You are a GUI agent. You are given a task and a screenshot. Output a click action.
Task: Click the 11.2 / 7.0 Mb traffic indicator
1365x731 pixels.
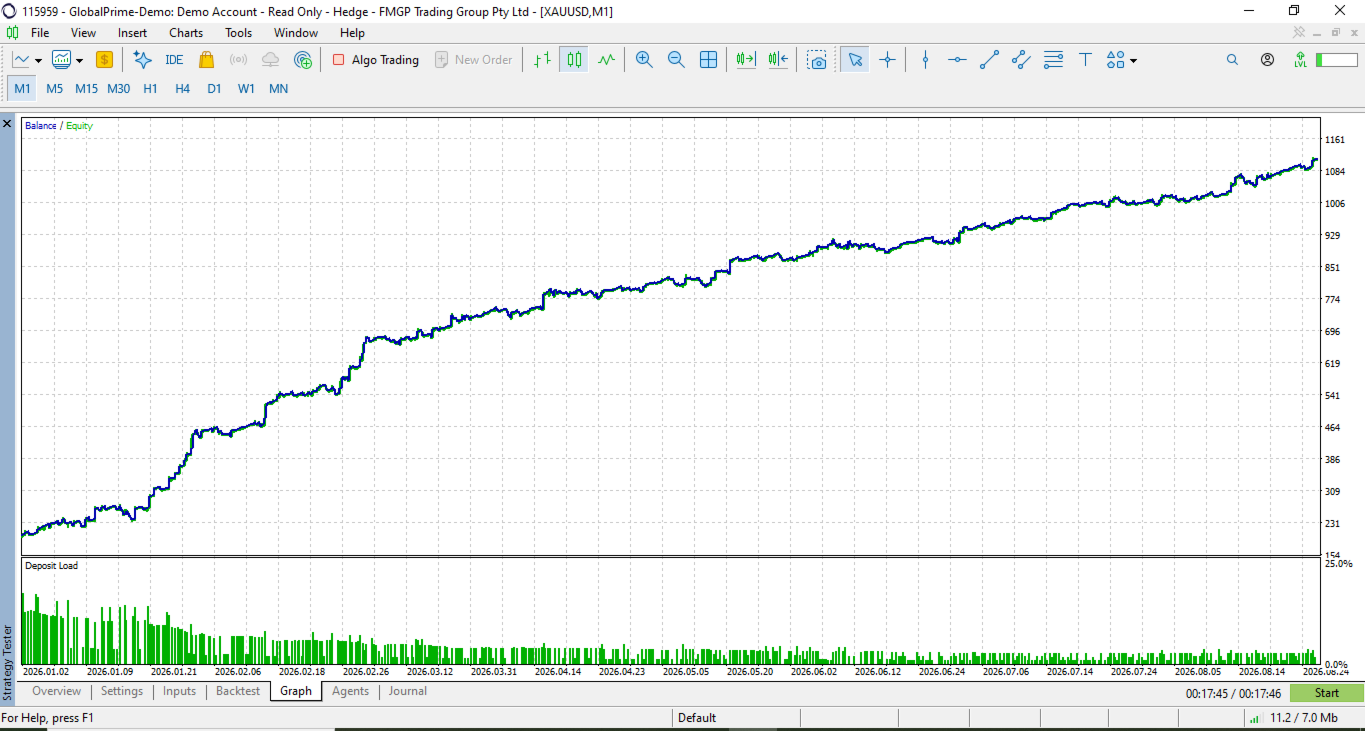(x=1304, y=718)
